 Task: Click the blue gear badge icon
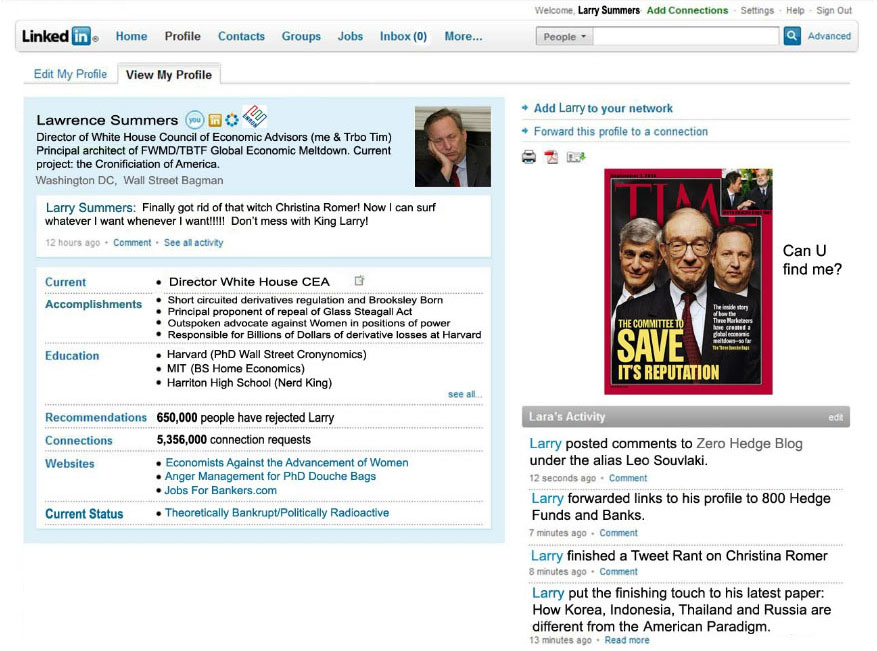click(232, 120)
